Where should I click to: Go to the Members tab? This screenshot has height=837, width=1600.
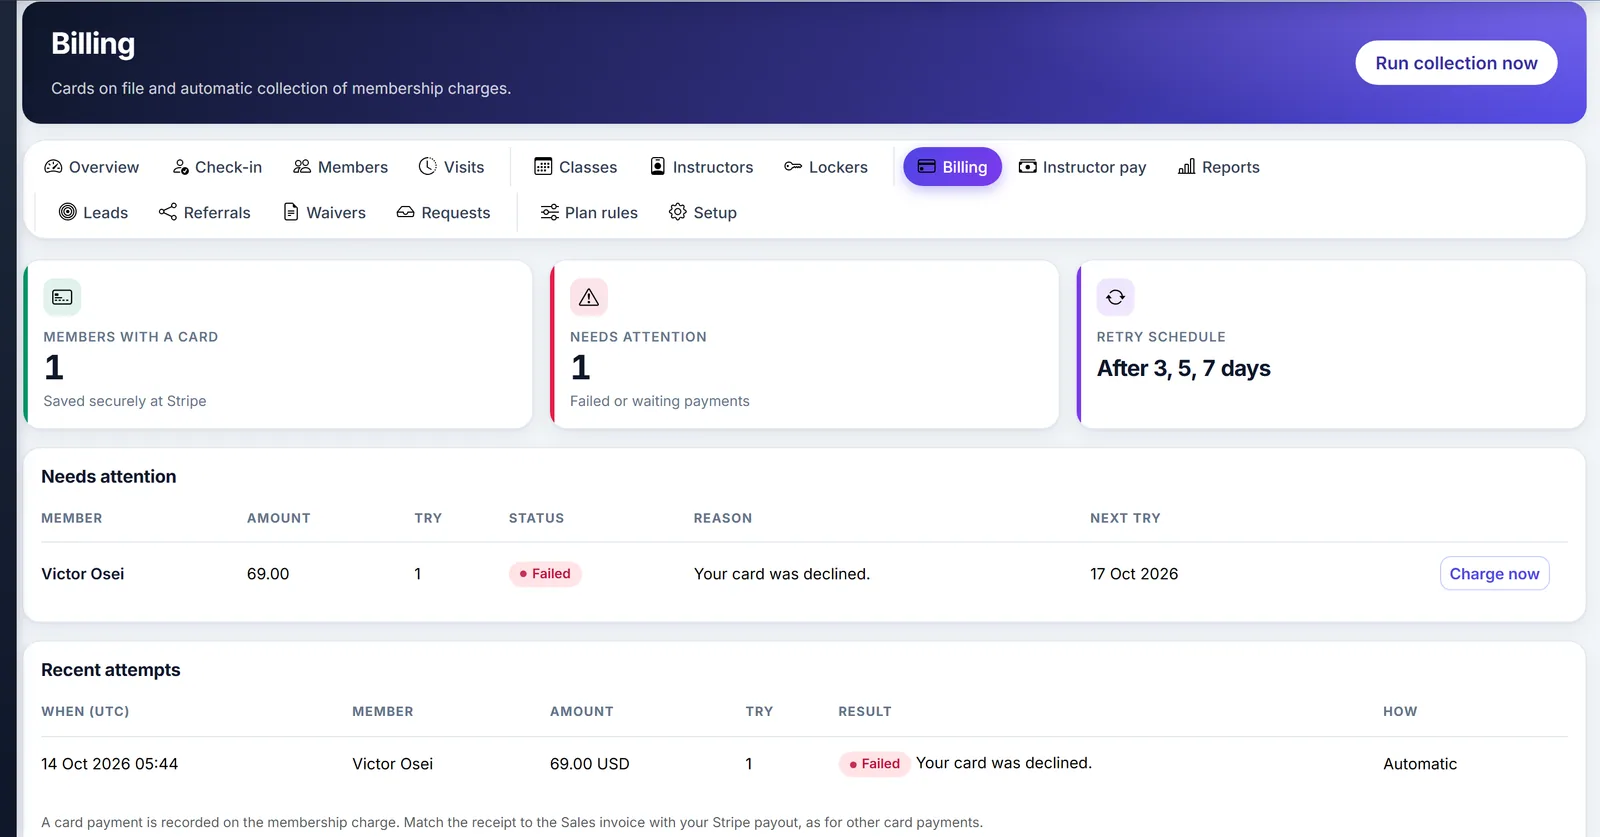tap(340, 167)
